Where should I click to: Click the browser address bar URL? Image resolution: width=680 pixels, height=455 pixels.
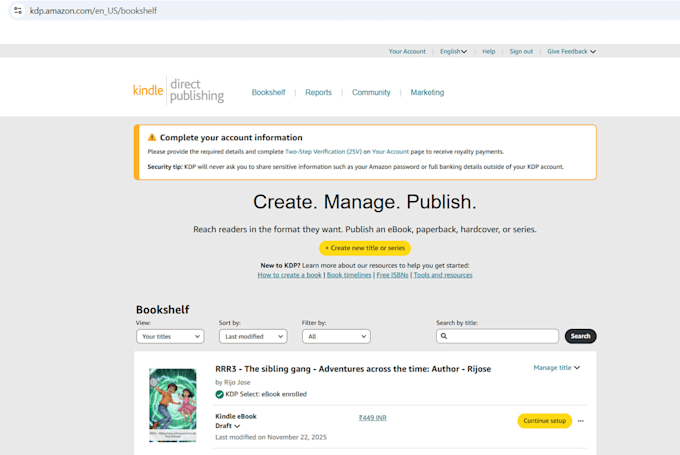(93, 10)
